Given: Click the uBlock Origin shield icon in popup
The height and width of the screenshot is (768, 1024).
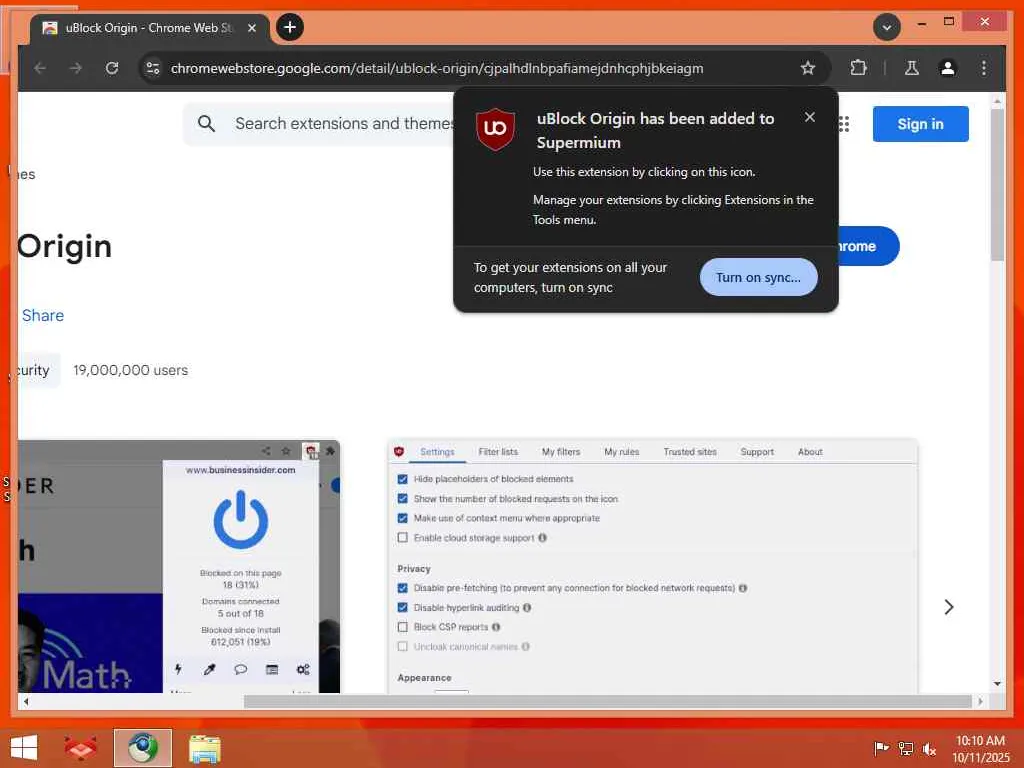Looking at the screenshot, I should pos(495,129).
